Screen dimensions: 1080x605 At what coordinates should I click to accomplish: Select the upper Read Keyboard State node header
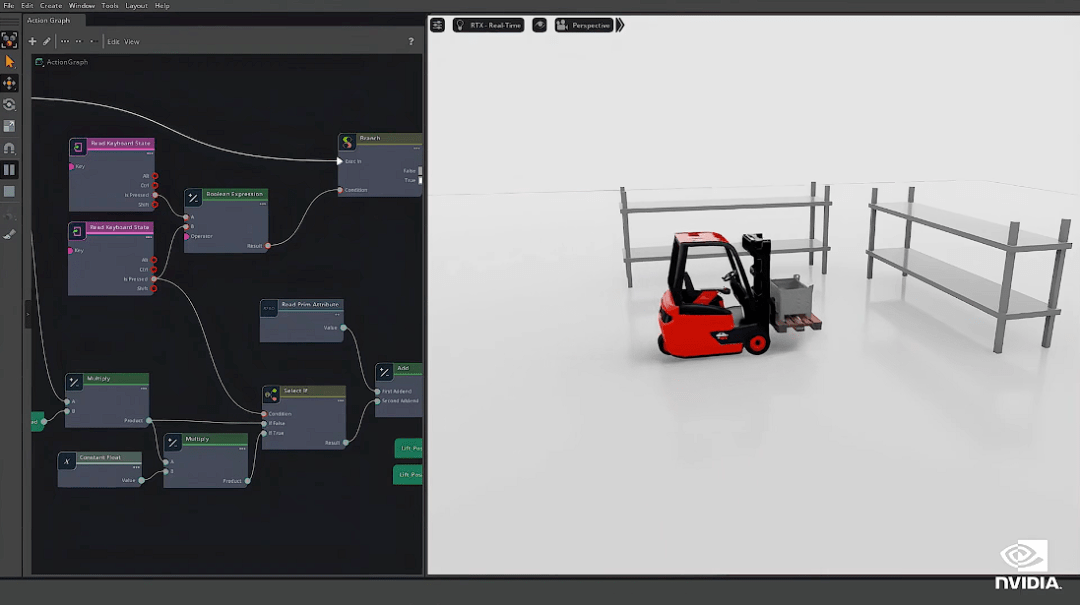[120, 143]
